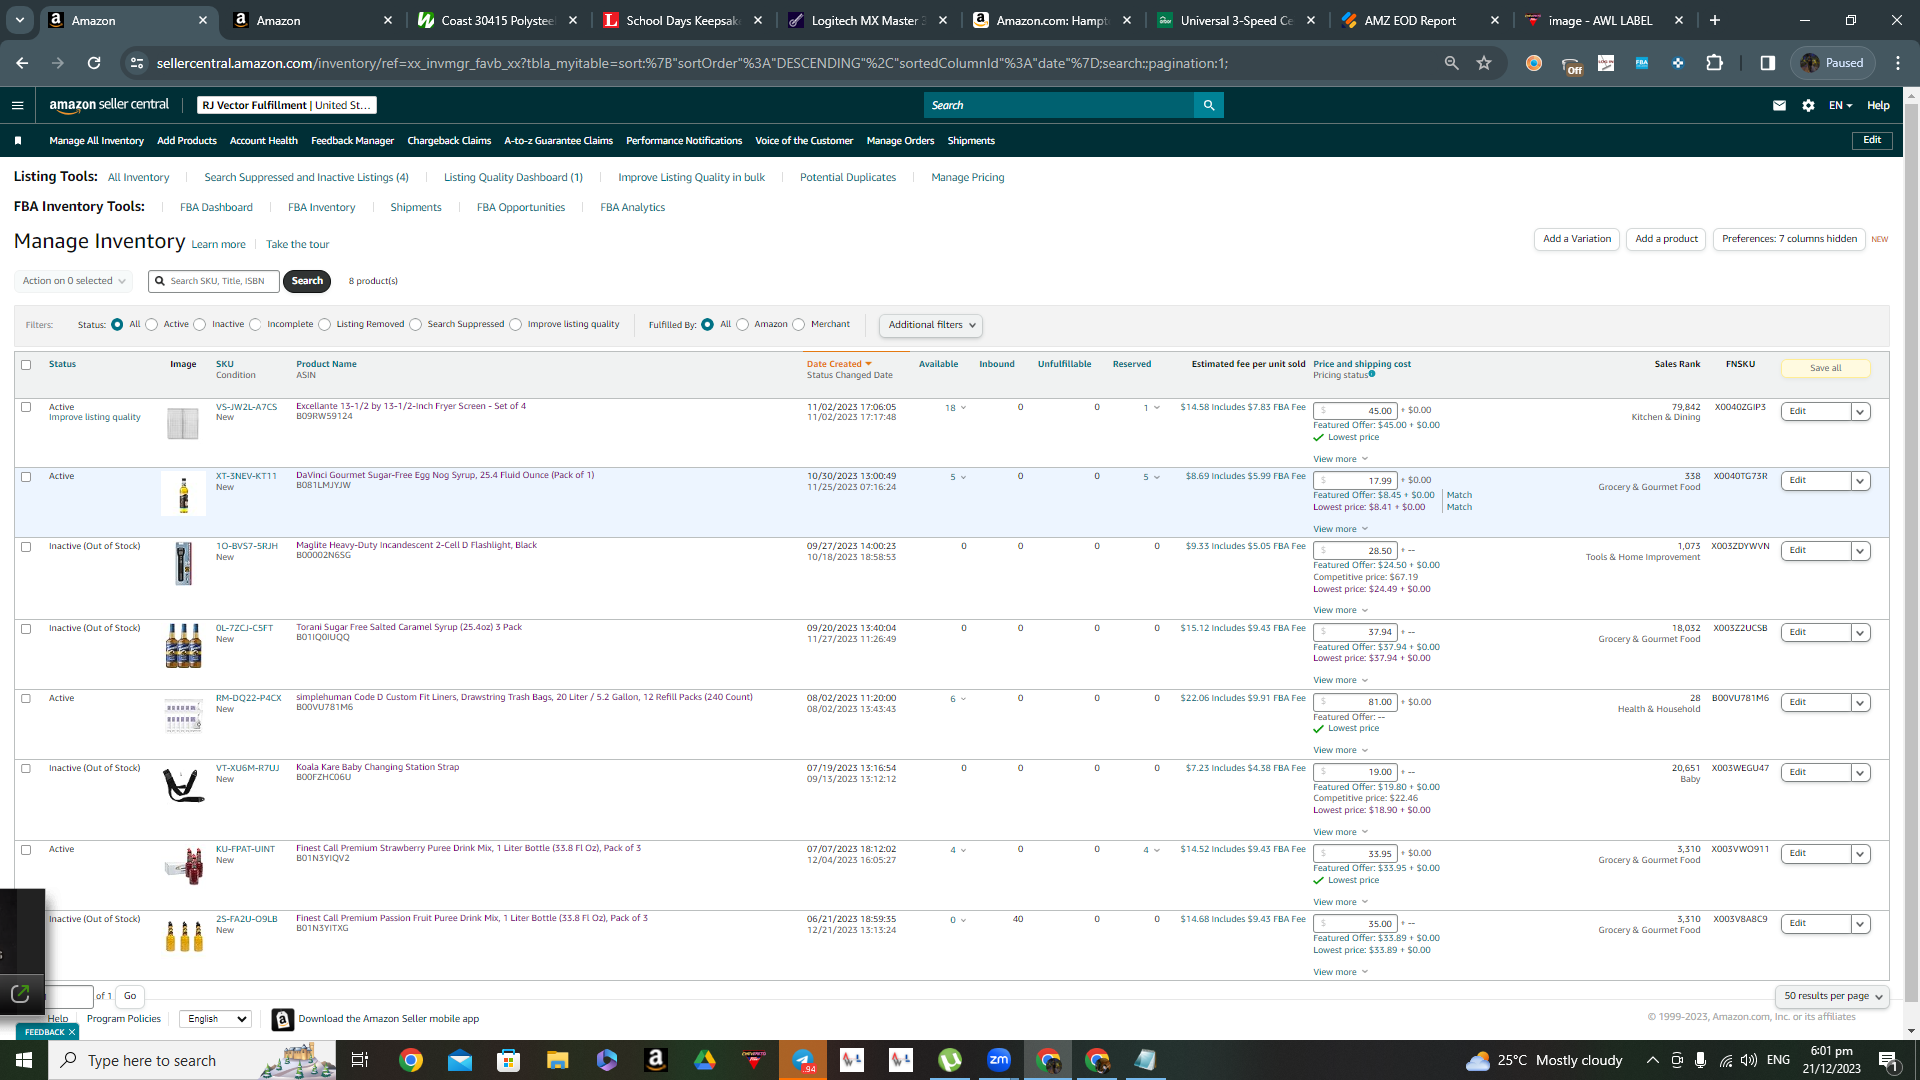Open Zoom from the taskbar
1920x1080 pixels.
[x=999, y=1060]
